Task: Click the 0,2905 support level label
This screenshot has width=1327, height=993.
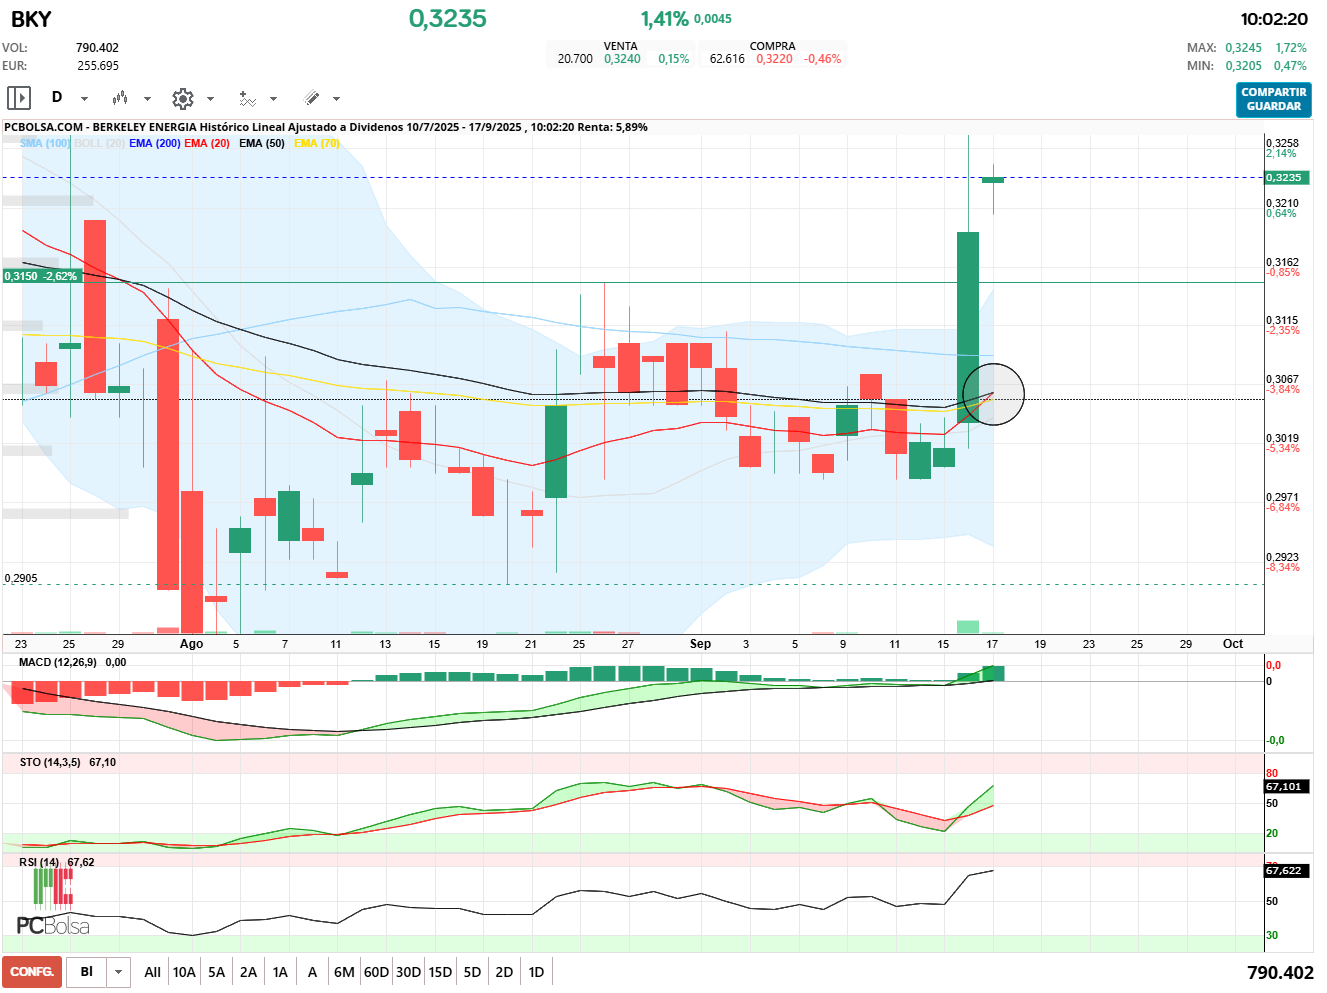Action: 21,578
